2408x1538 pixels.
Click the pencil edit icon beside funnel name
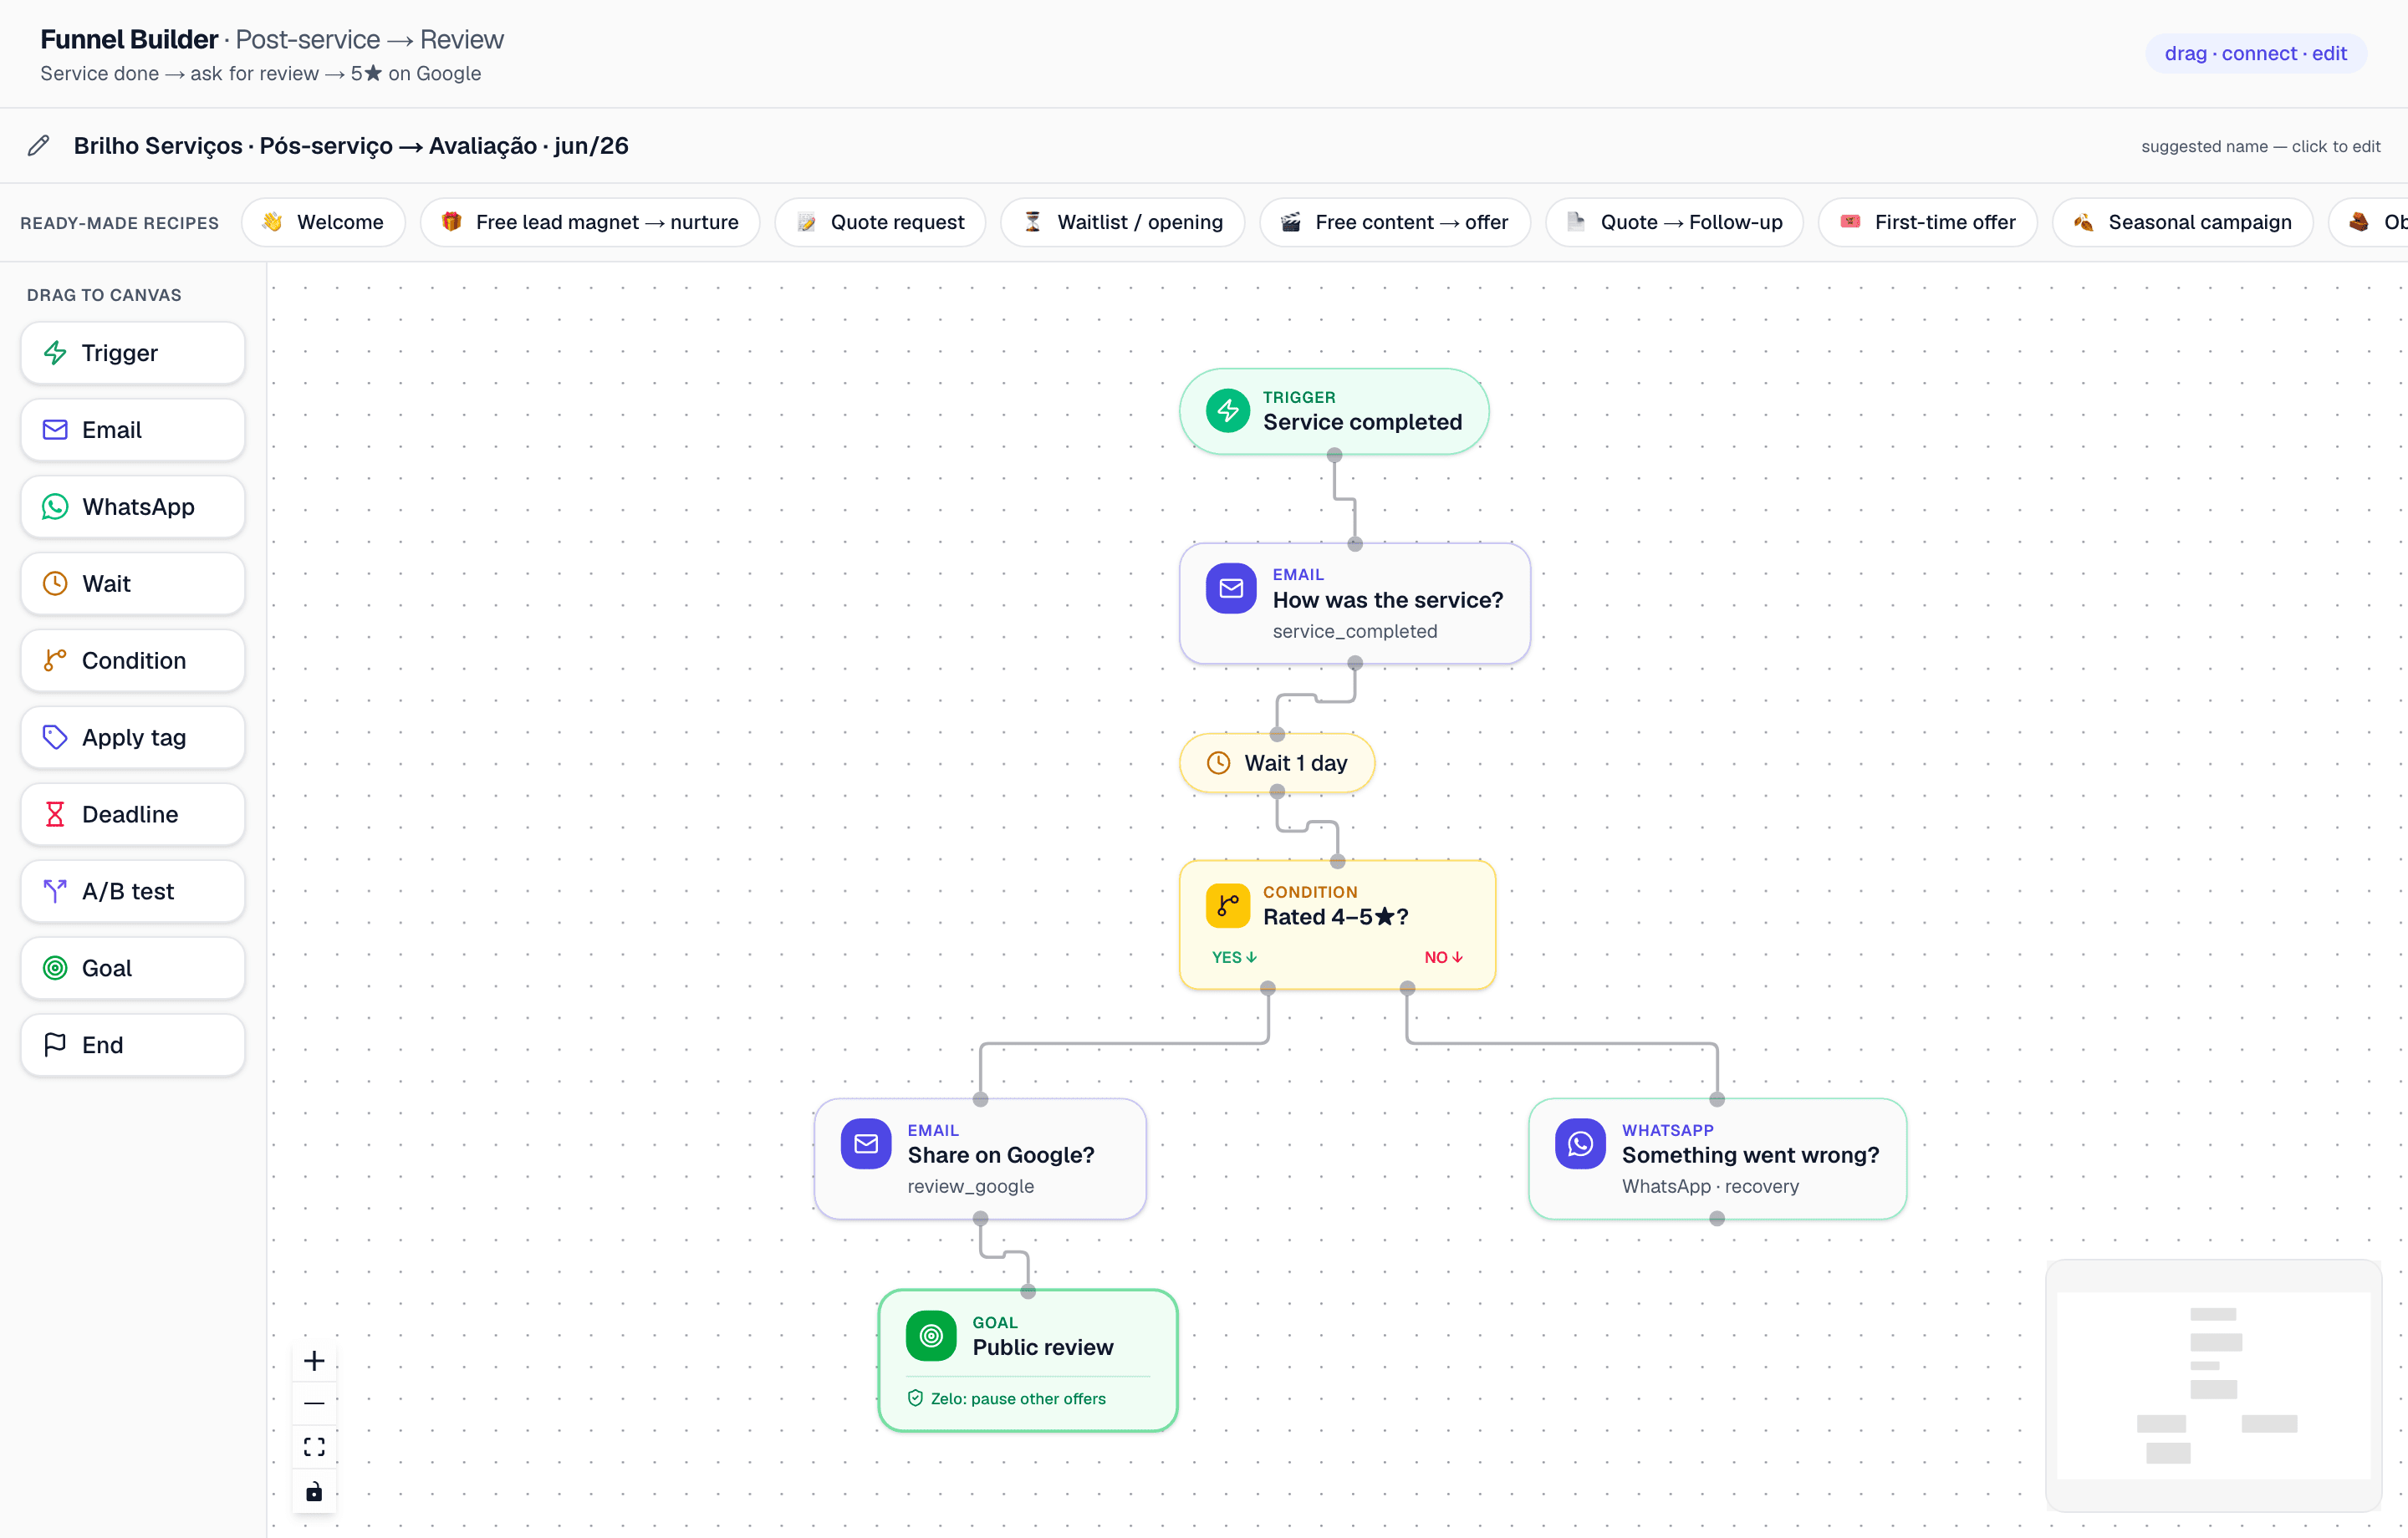coord(38,146)
